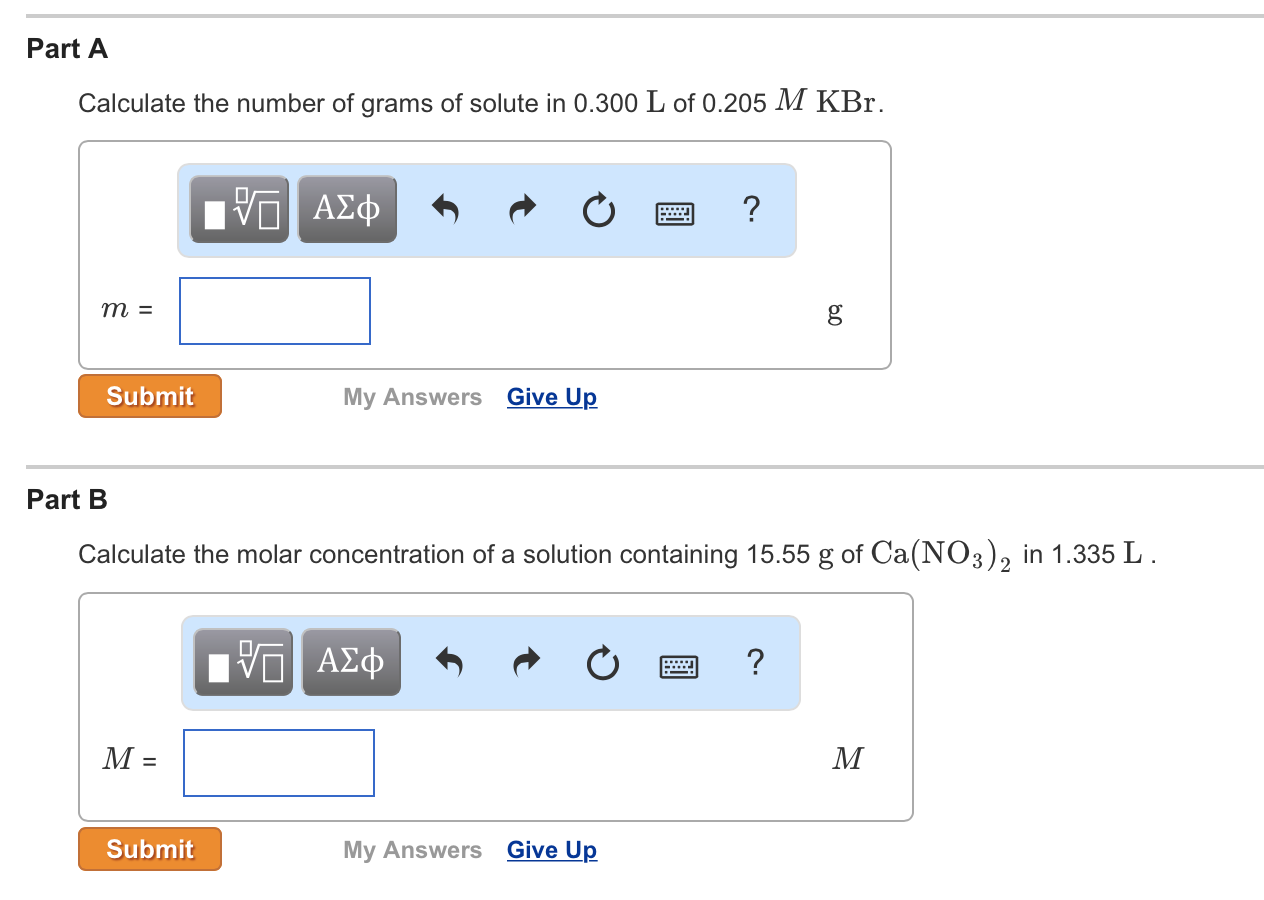Open the equation templates menu in Part A
The image size is (1264, 900).
coord(239,209)
